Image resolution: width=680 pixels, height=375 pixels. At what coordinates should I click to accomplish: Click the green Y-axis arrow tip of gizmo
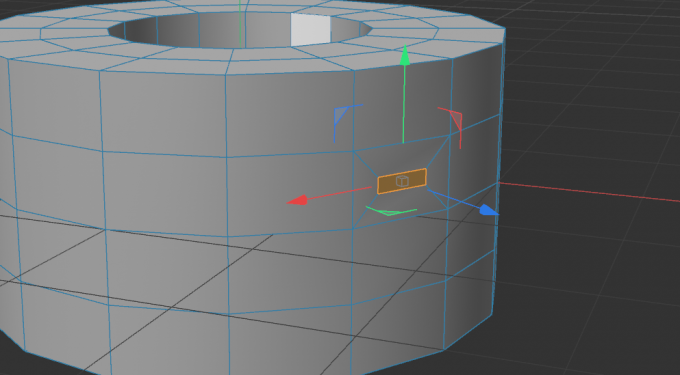point(405,56)
